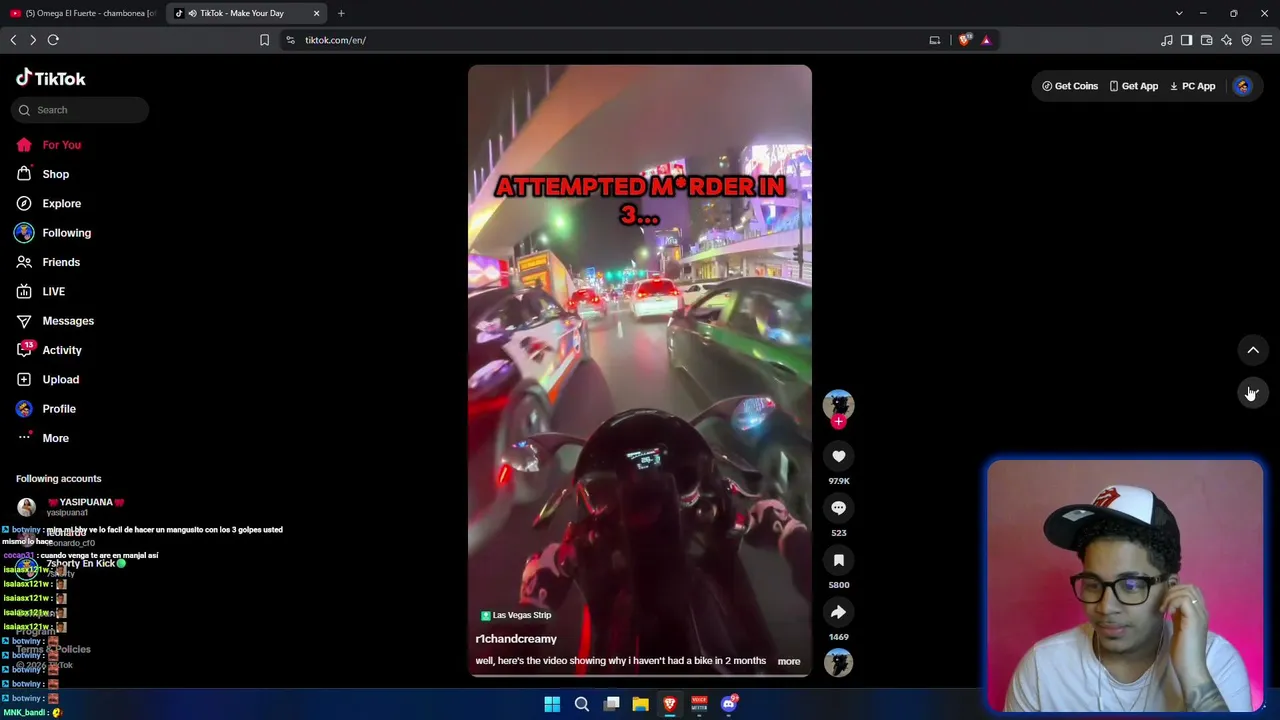Open the Brave VPN shield icon
This screenshot has height=720, width=1280.
(x=1246, y=40)
